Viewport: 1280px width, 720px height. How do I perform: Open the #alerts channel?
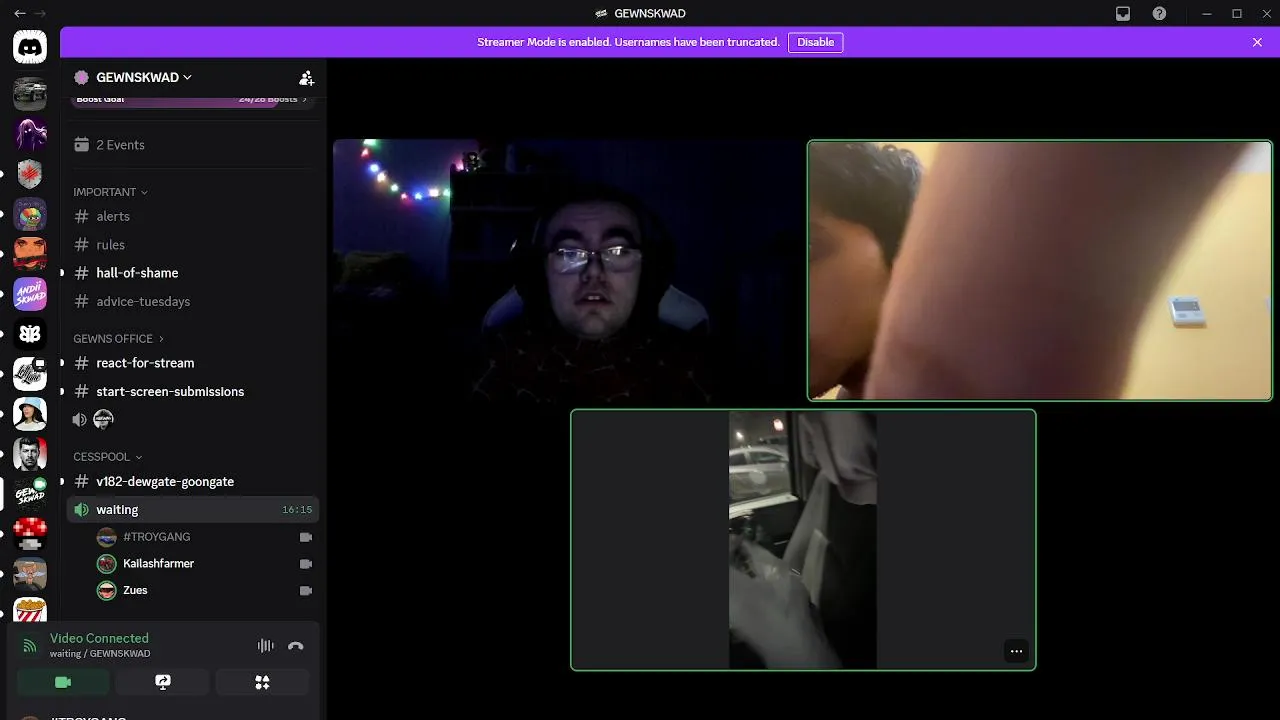point(193,216)
